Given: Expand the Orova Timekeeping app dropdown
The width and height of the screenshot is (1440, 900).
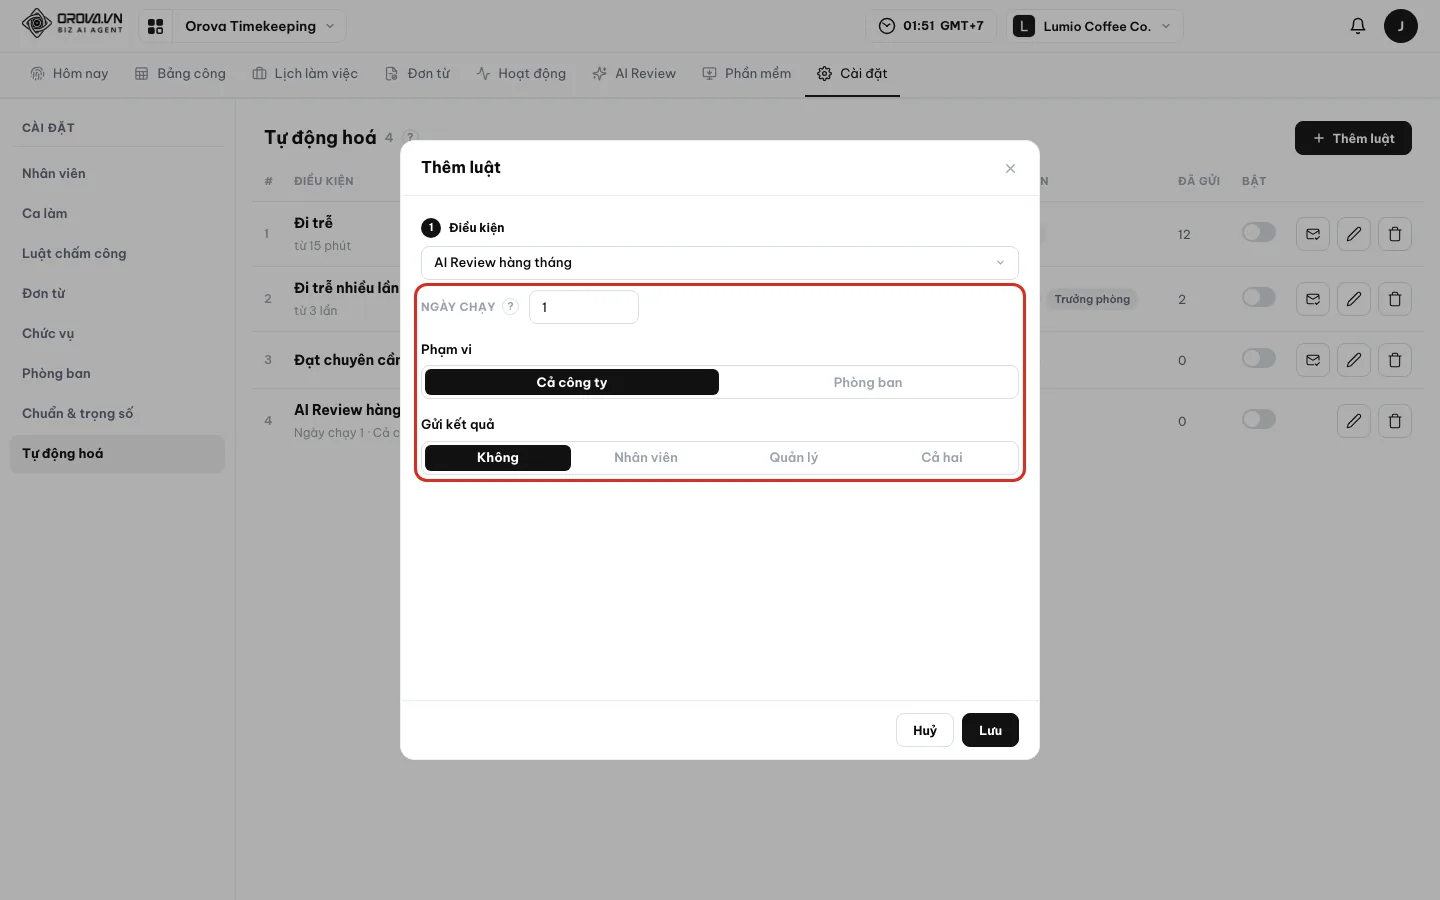Looking at the screenshot, I should pyautogui.click(x=260, y=27).
